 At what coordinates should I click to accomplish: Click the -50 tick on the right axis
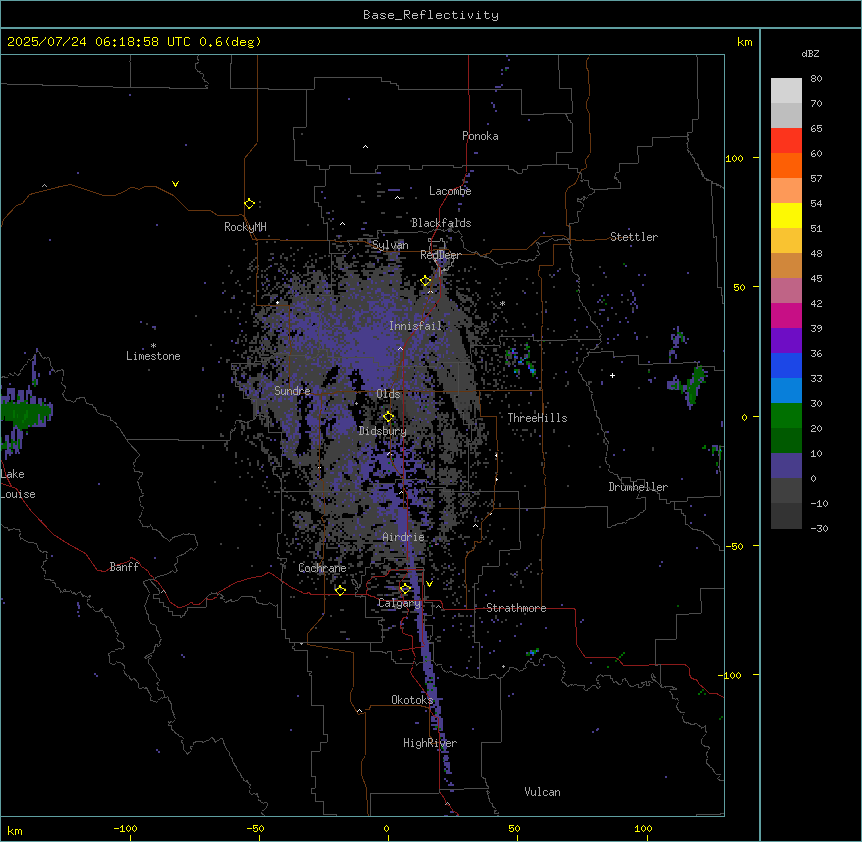pyautogui.click(x=734, y=546)
